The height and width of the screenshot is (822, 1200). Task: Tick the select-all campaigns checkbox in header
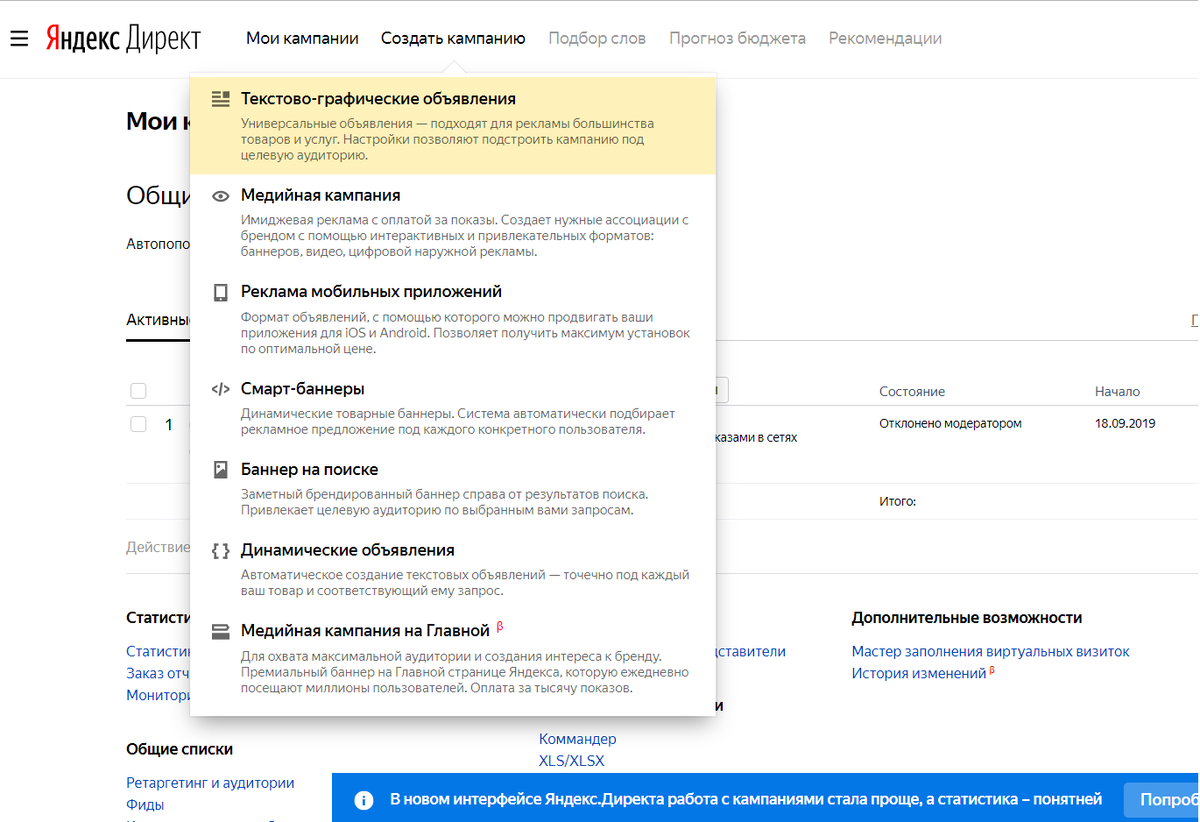pos(138,391)
